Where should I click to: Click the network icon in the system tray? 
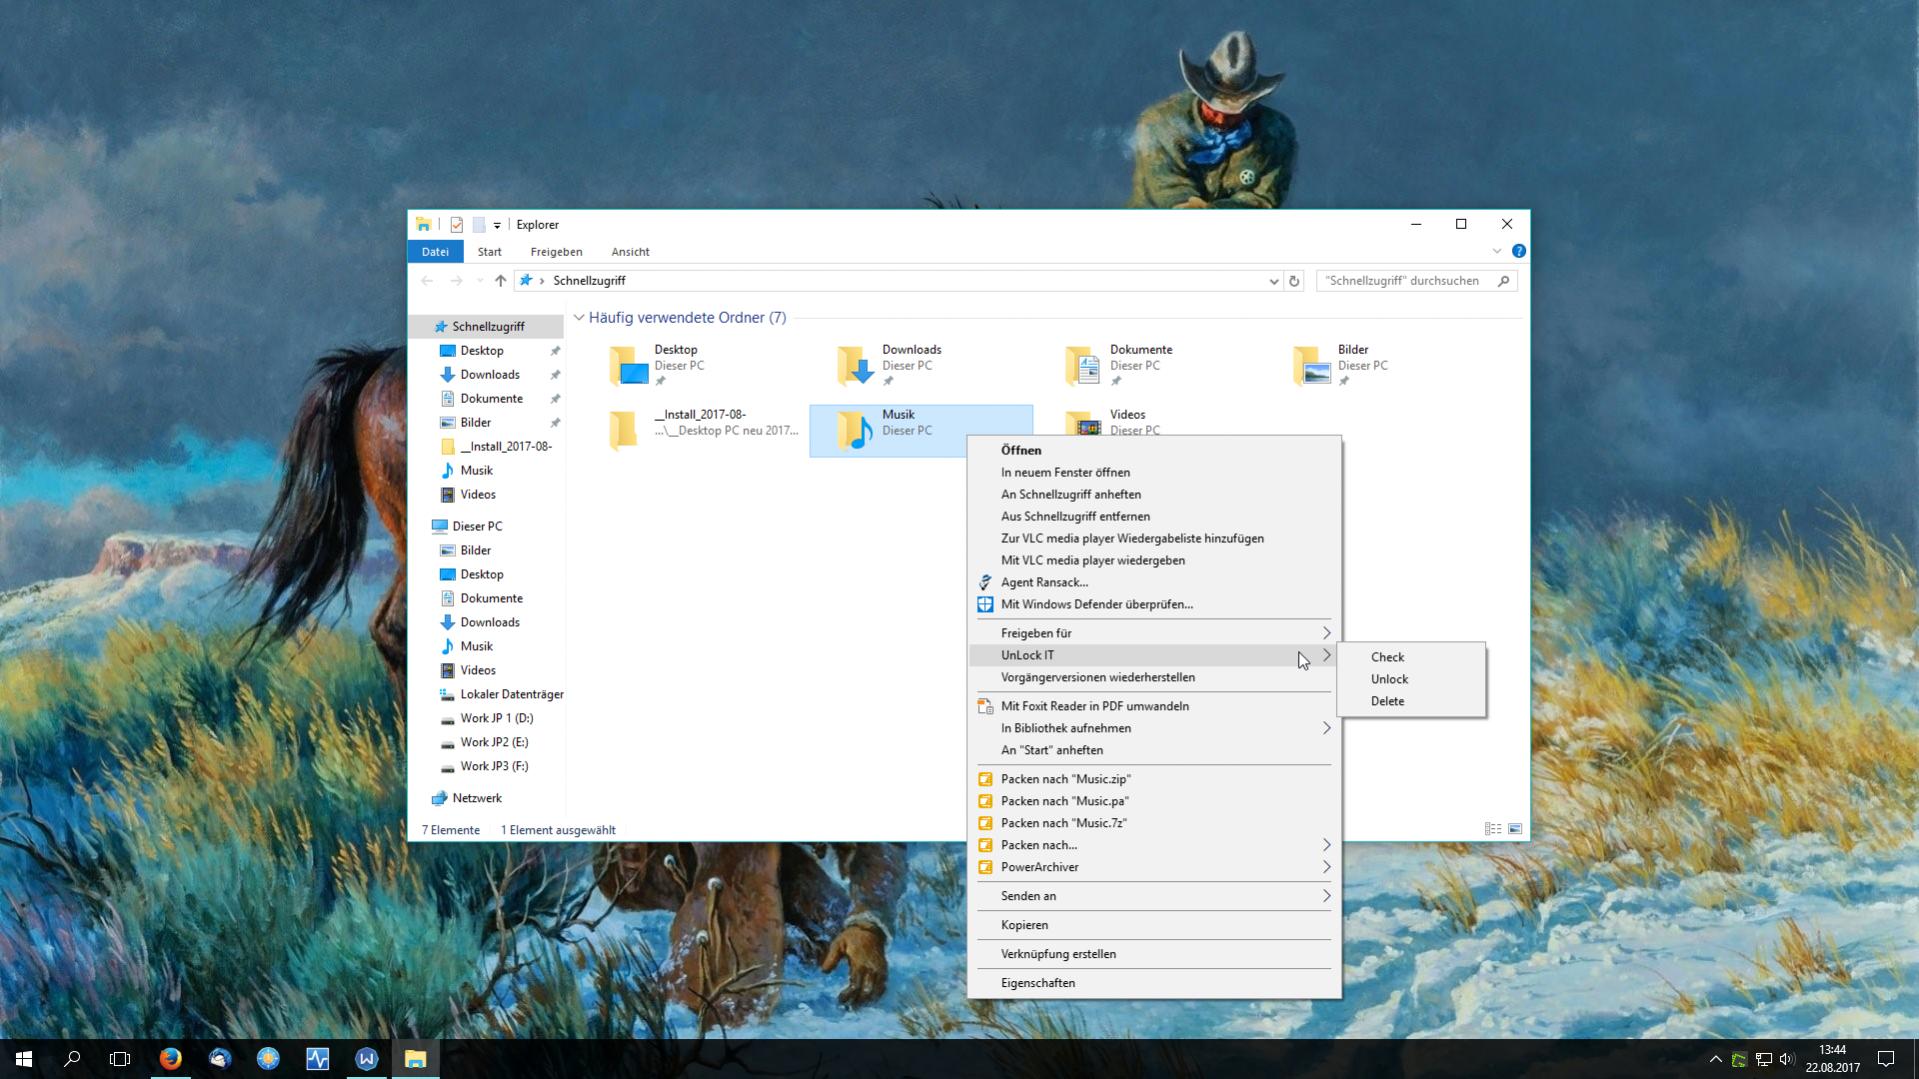point(1763,1059)
